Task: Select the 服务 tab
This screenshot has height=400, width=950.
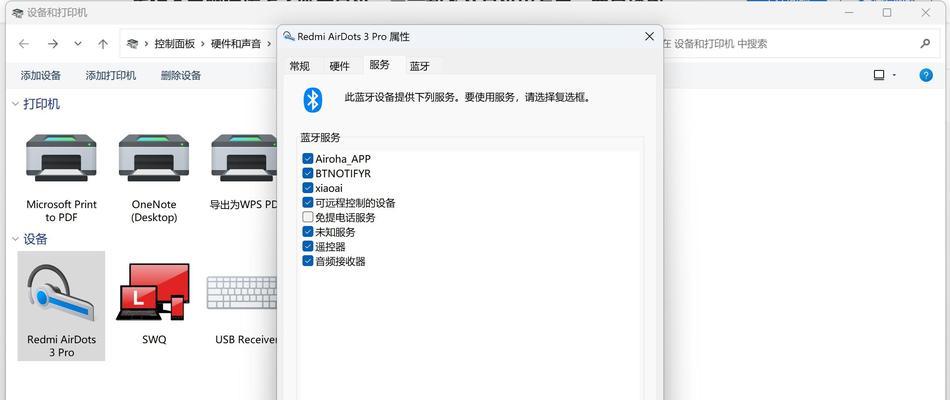Action: (379, 65)
